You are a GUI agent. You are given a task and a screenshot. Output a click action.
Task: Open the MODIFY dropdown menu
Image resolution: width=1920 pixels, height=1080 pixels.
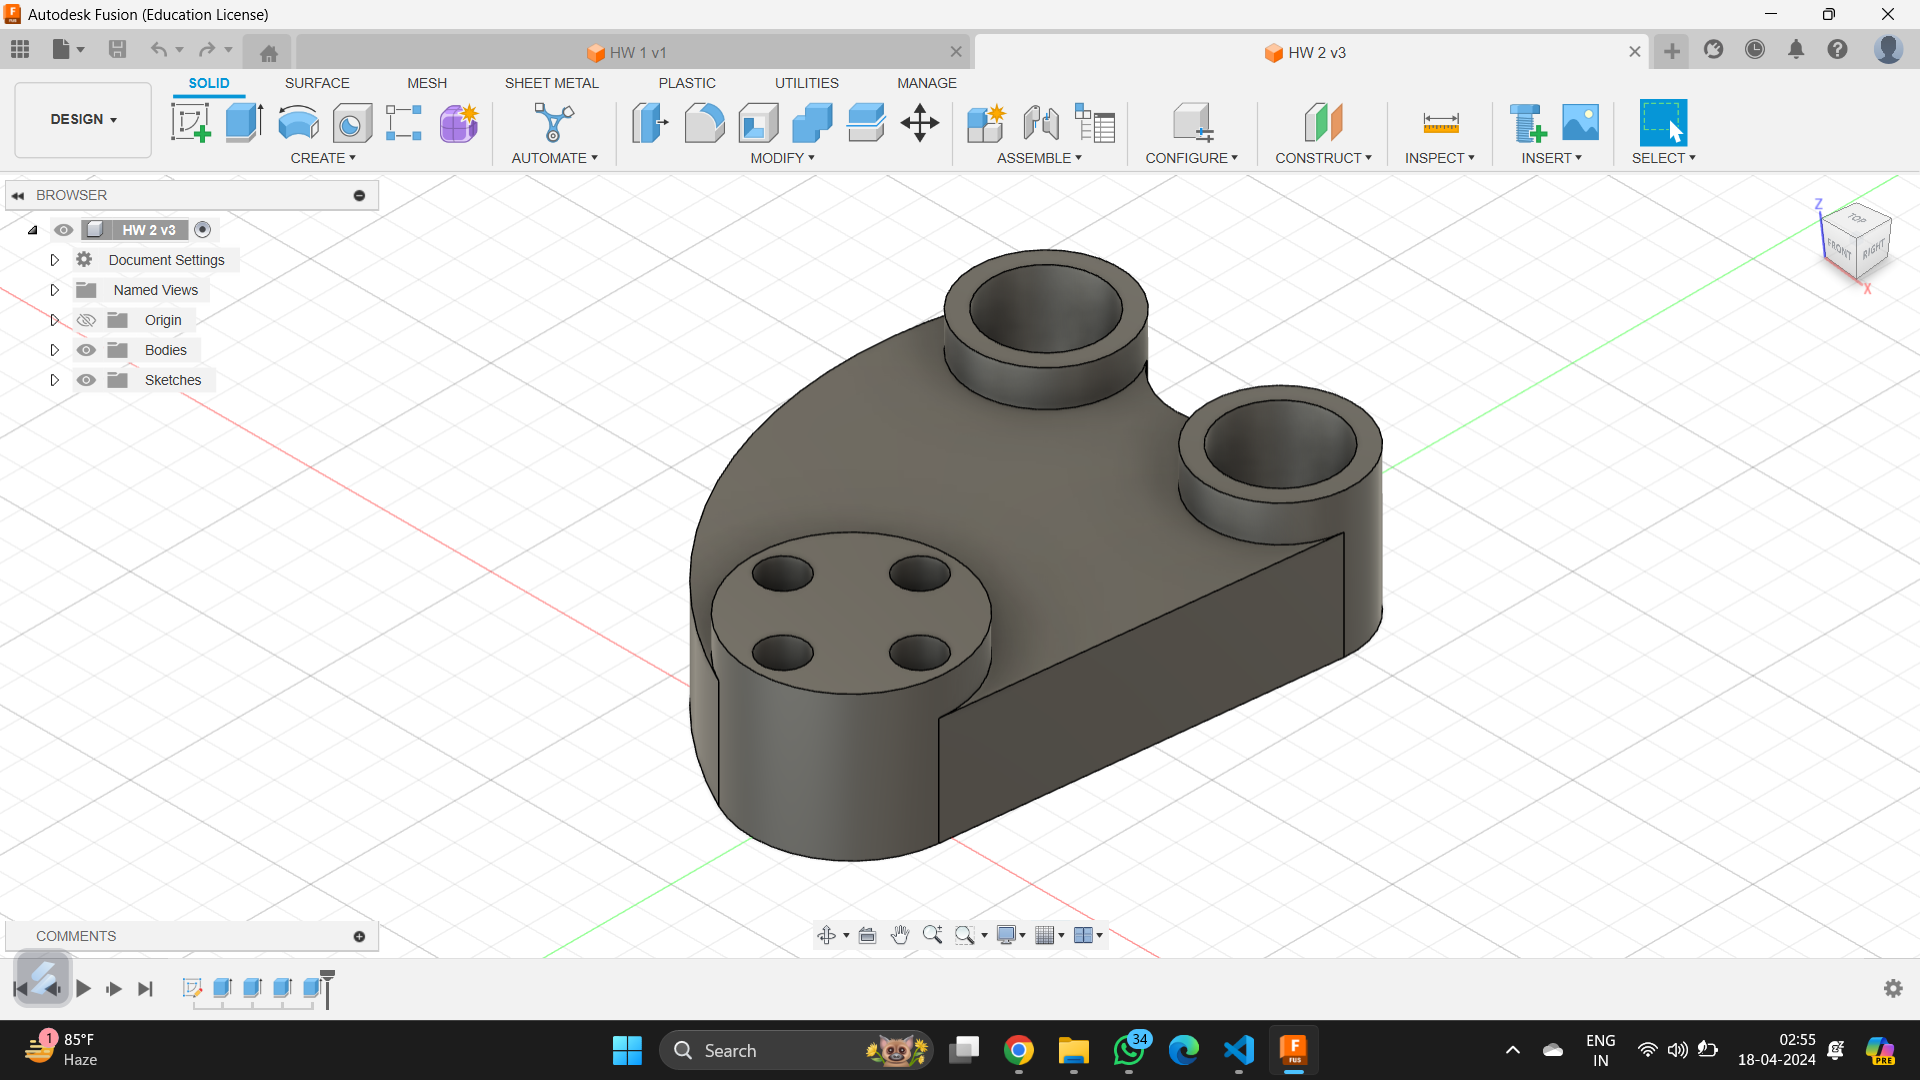point(783,158)
